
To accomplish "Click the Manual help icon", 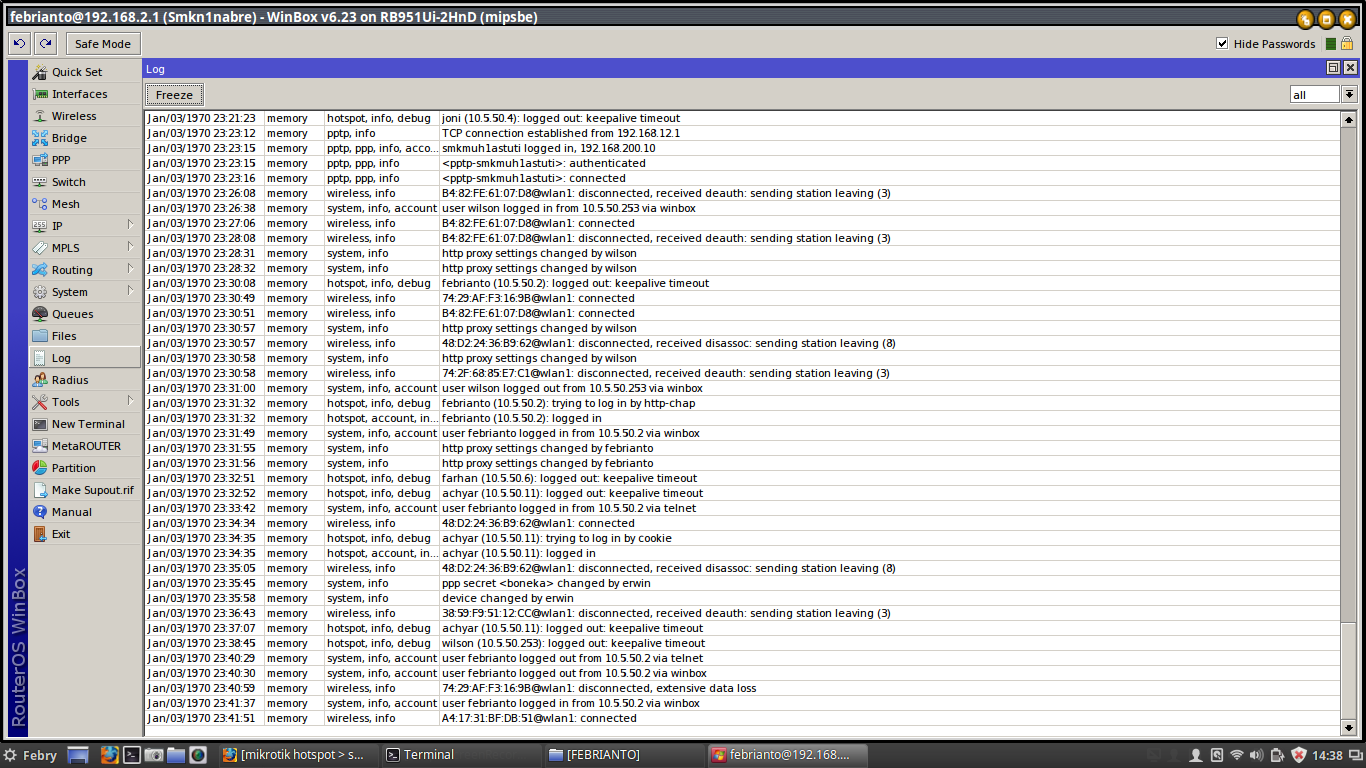I will point(40,512).
